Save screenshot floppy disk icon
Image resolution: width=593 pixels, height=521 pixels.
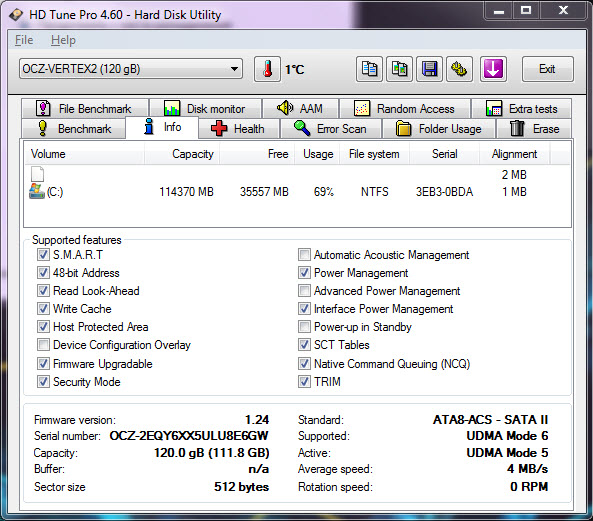pyautogui.click(x=429, y=69)
